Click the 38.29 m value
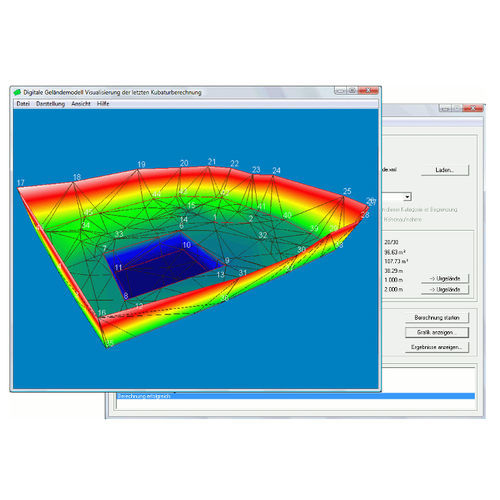The image size is (500, 500). [x=394, y=271]
